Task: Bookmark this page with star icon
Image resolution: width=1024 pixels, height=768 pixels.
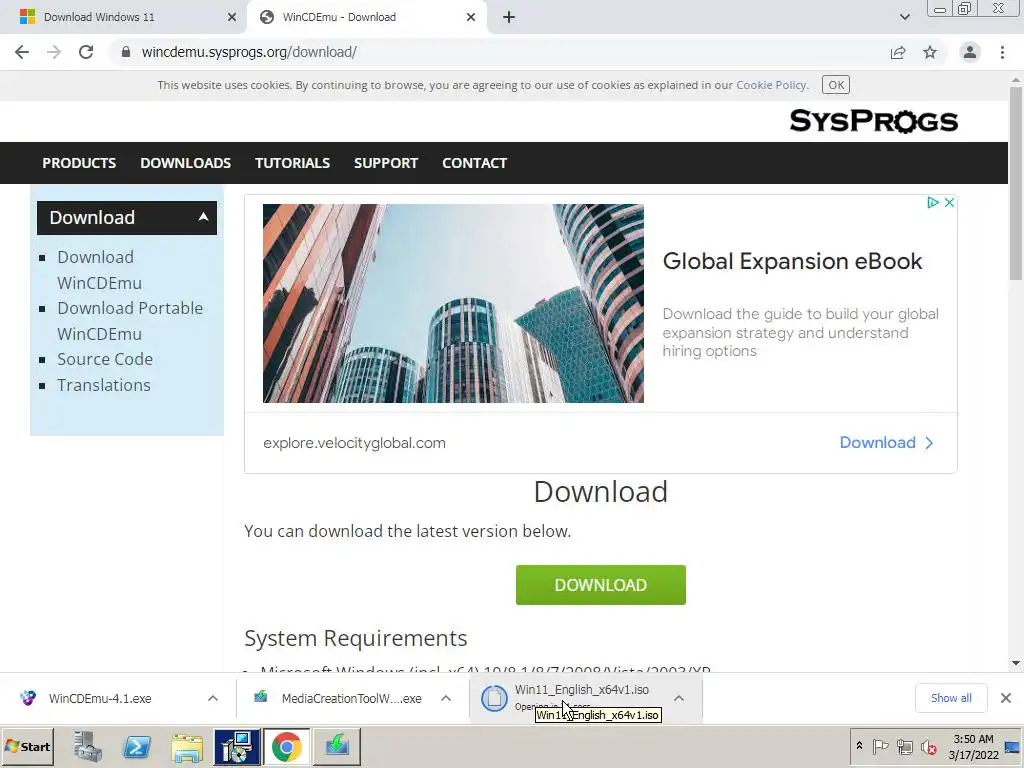Action: click(x=930, y=52)
